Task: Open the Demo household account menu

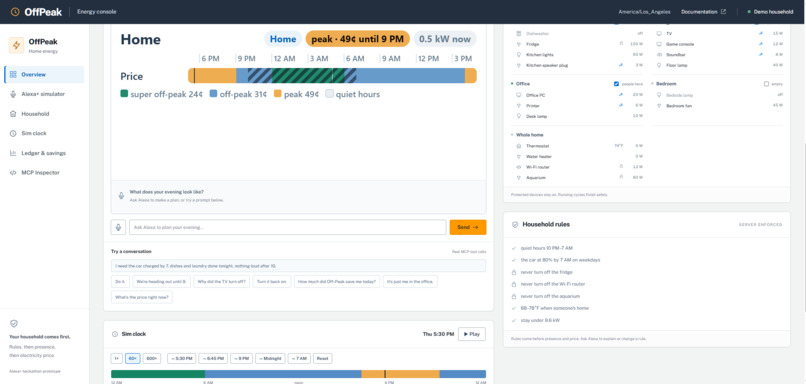Action: 771,12
